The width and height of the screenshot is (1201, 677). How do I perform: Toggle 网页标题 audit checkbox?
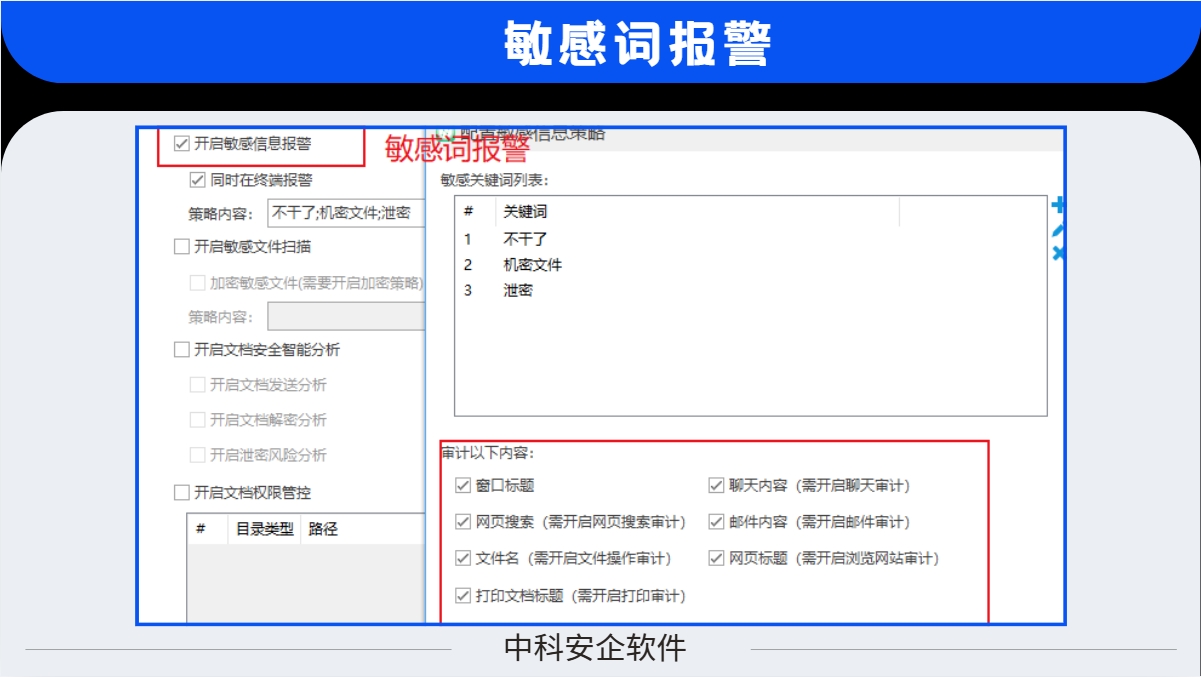716,558
